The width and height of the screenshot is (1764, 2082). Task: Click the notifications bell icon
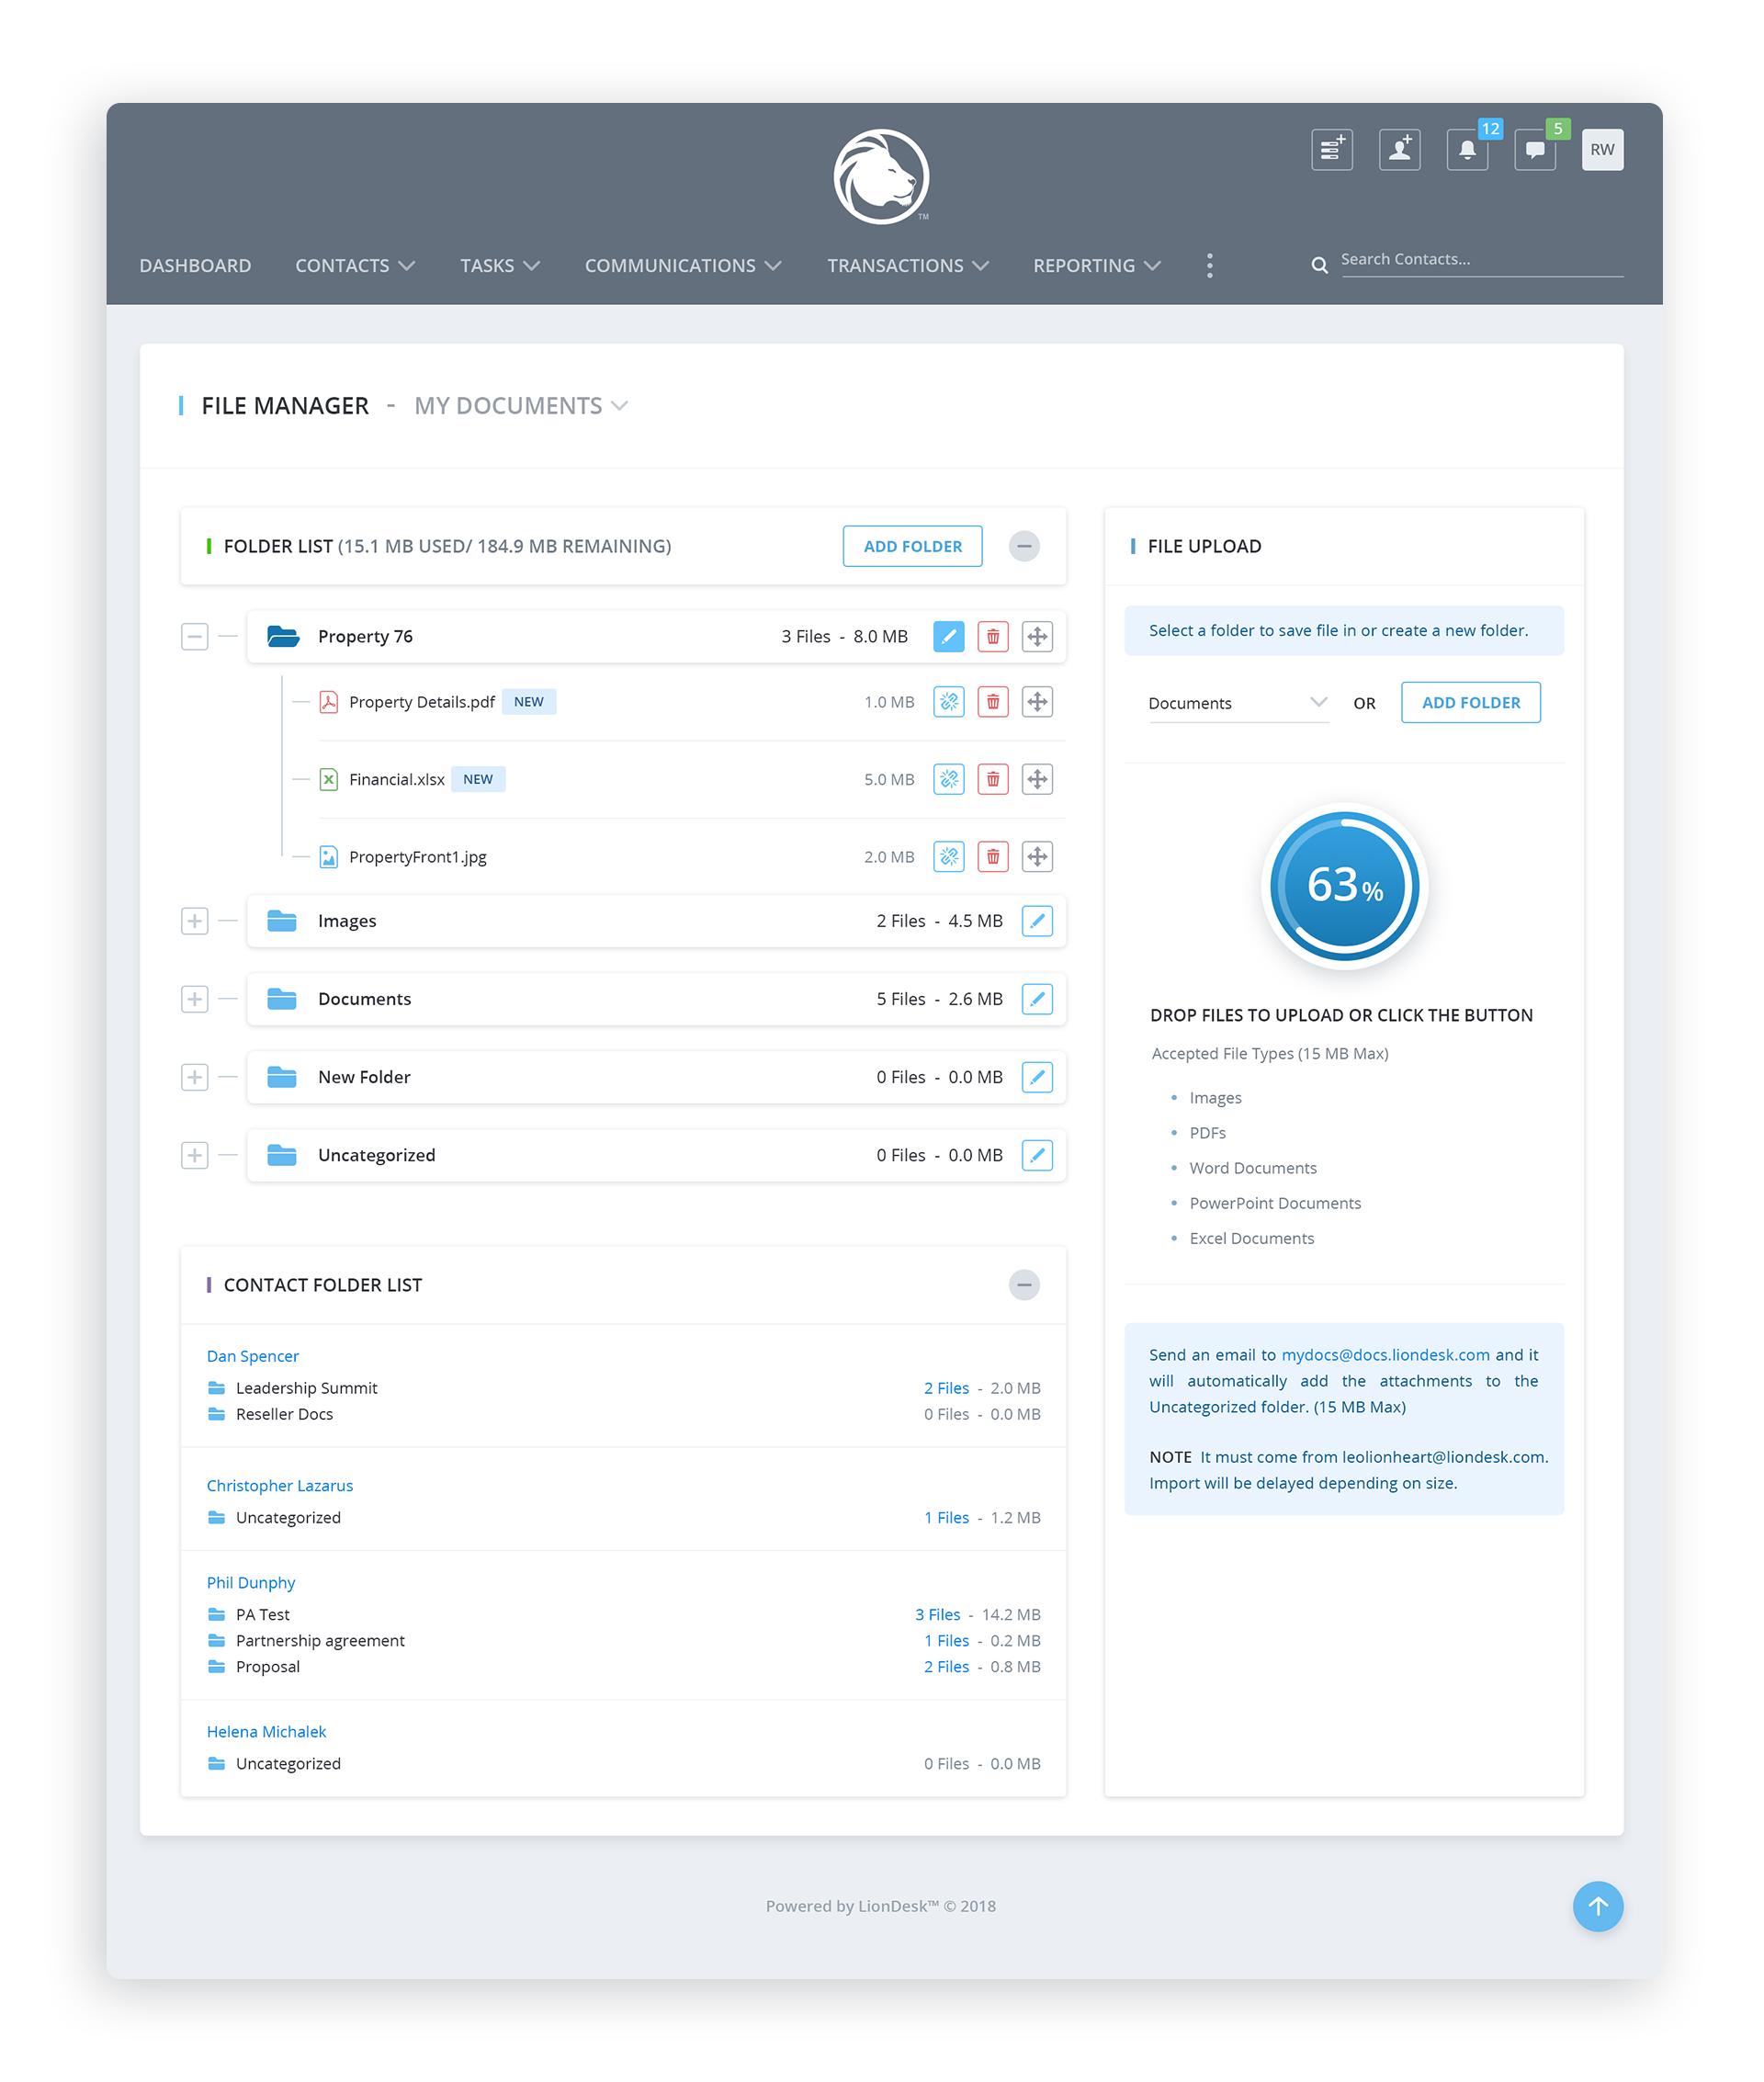coord(1466,150)
